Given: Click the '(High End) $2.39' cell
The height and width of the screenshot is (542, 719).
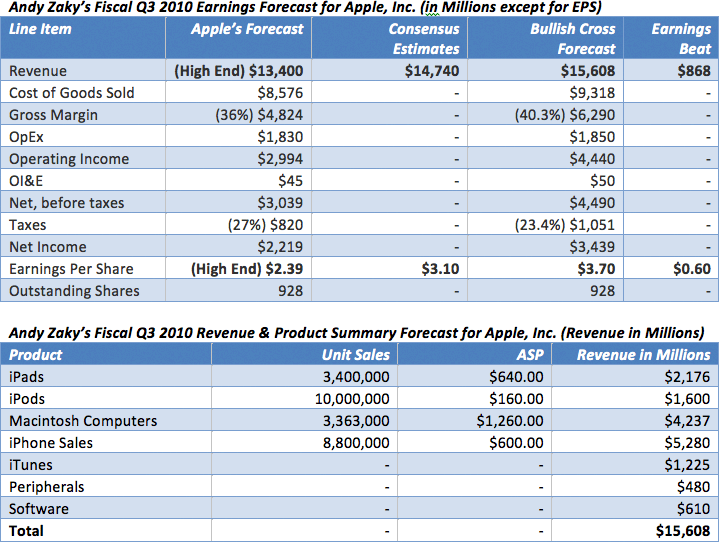Looking at the screenshot, I should [x=247, y=269].
